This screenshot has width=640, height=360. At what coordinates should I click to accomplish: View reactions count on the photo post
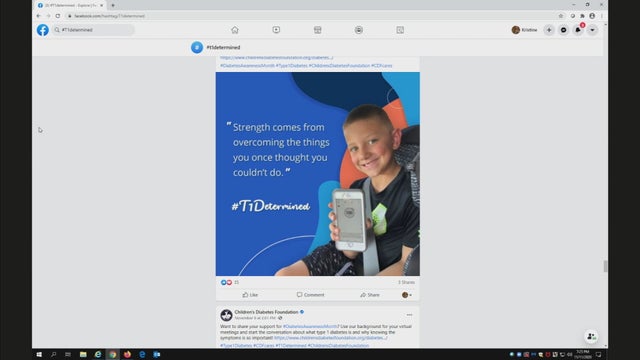(x=230, y=282)
